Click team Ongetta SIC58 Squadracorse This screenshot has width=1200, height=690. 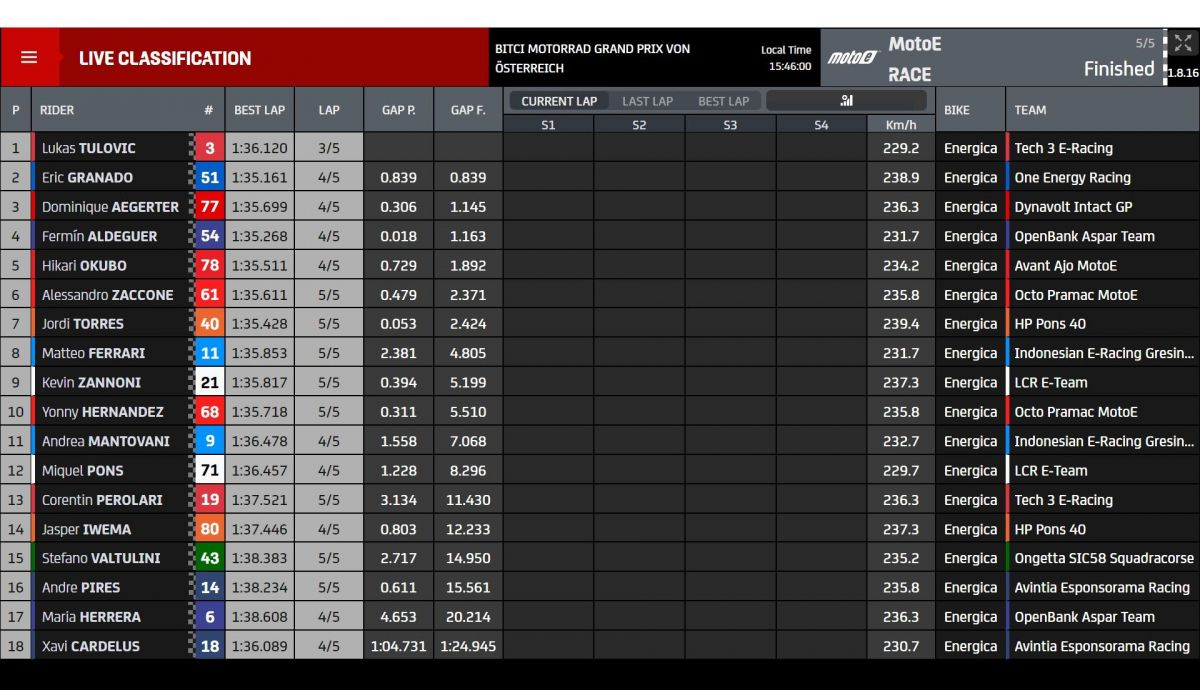point(1104,558)
